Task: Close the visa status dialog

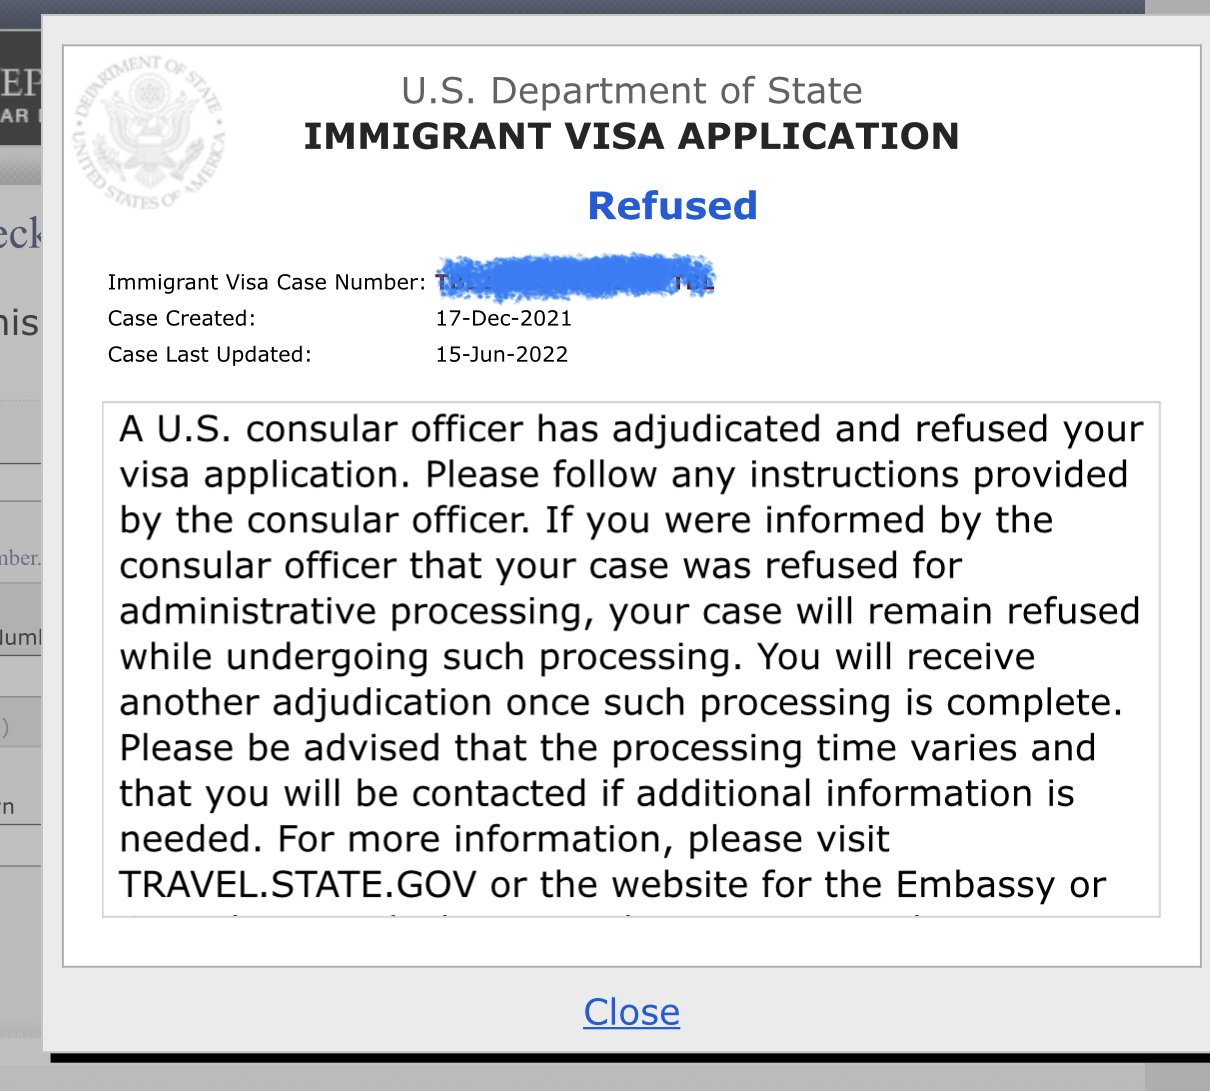Action: click(x=631, y=1012)
